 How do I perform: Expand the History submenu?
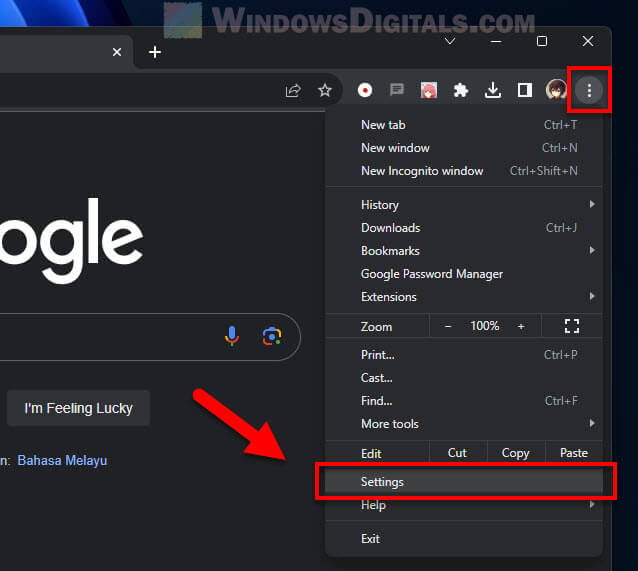[464, 205]
